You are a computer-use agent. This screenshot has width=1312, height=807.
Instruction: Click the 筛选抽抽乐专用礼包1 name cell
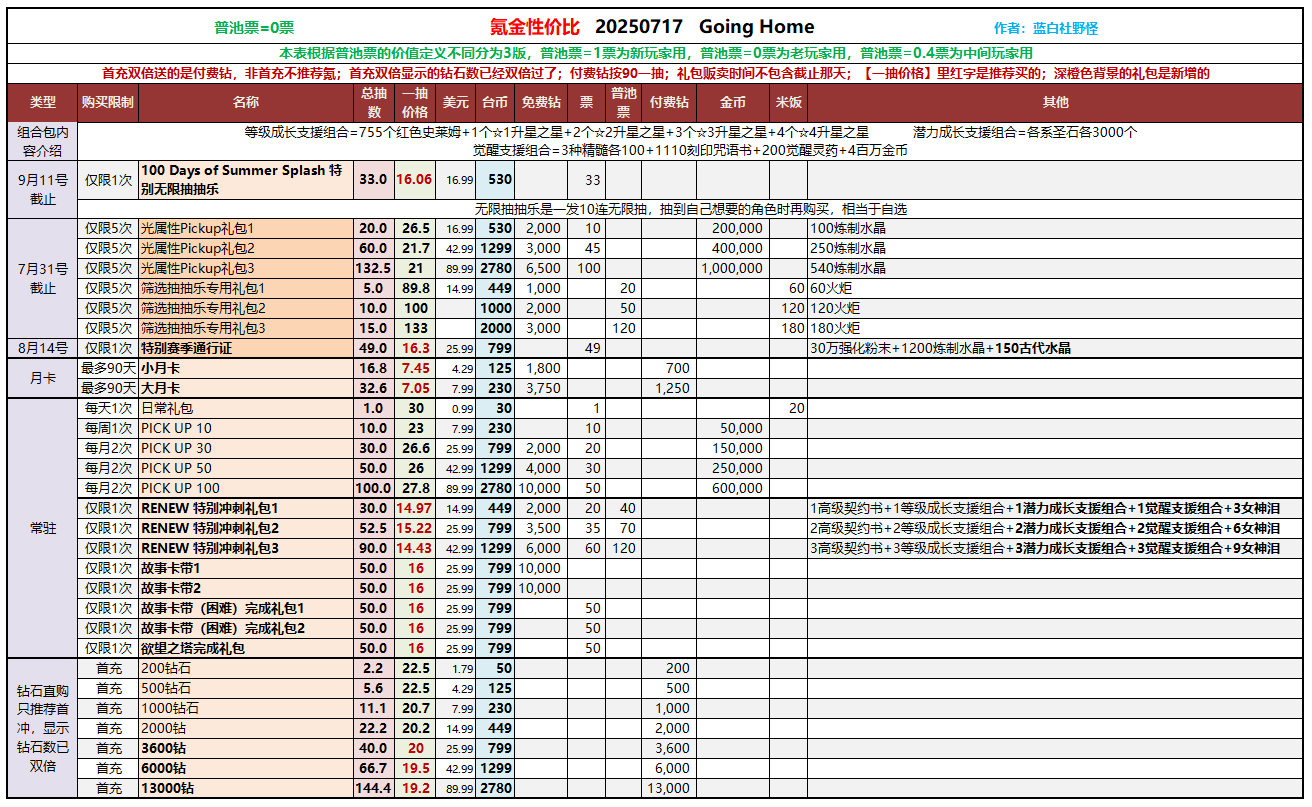(246, 288)
